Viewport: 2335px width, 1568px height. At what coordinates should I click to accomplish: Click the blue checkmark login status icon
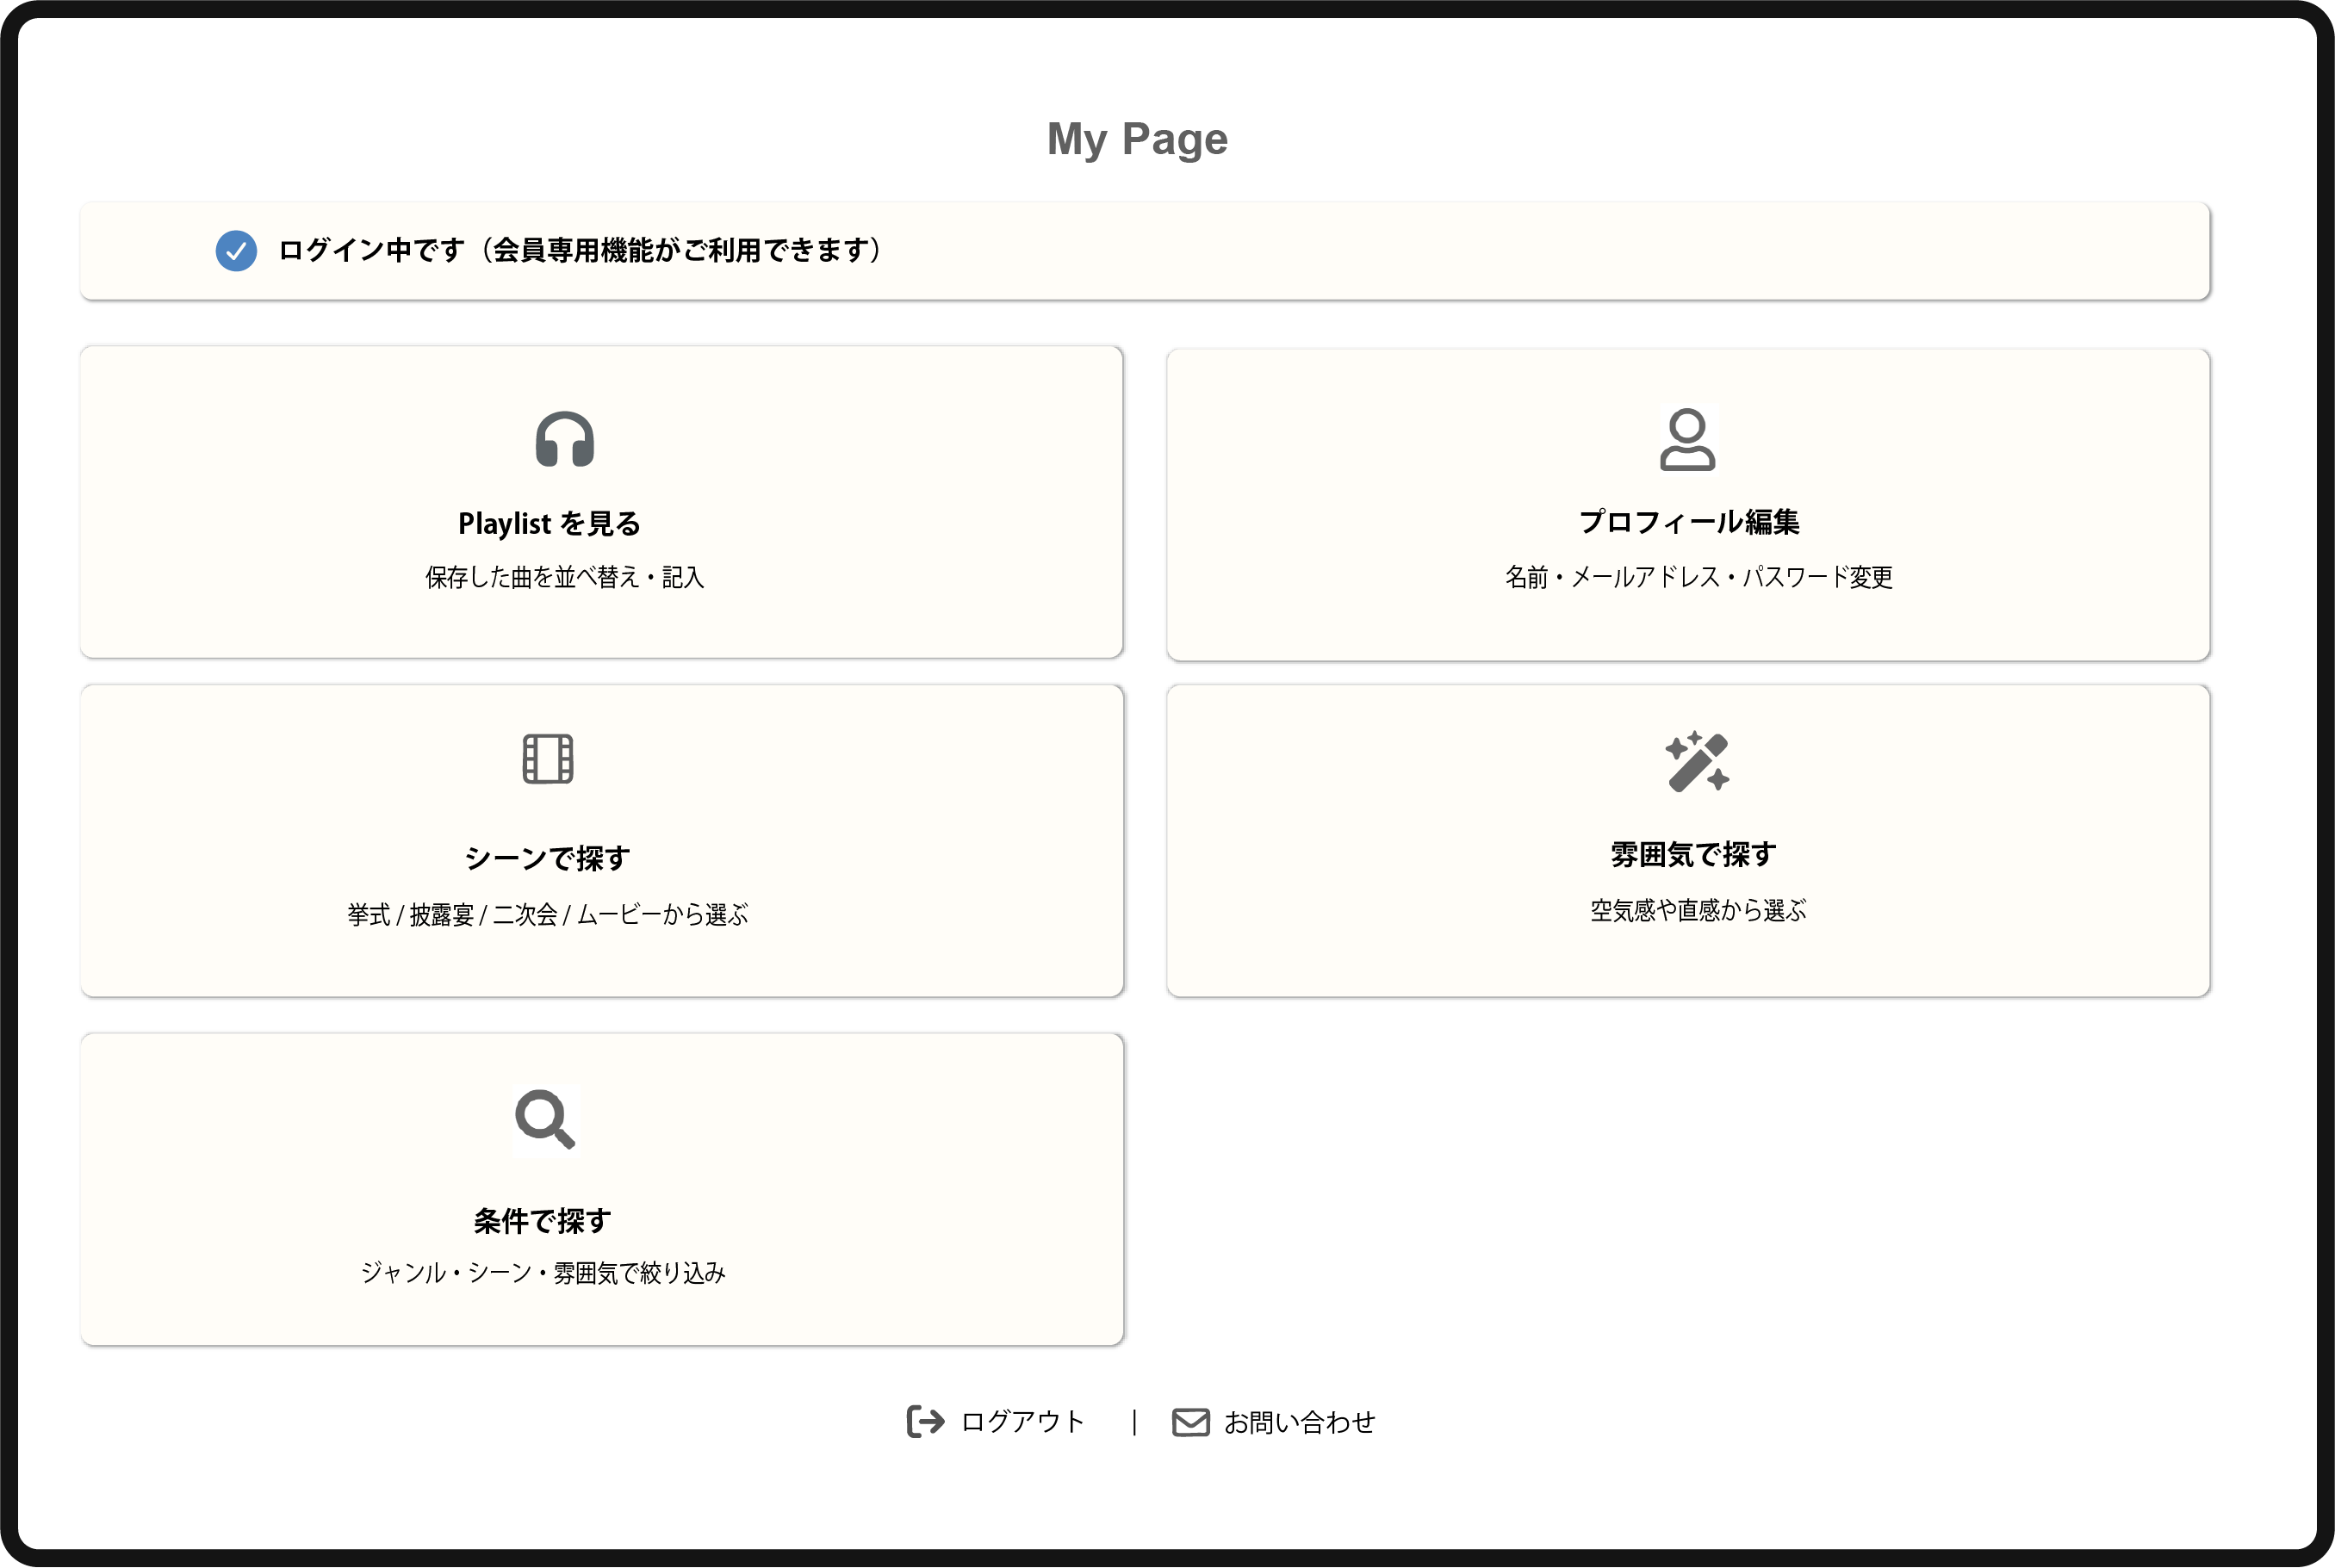(x=236, y=250)
